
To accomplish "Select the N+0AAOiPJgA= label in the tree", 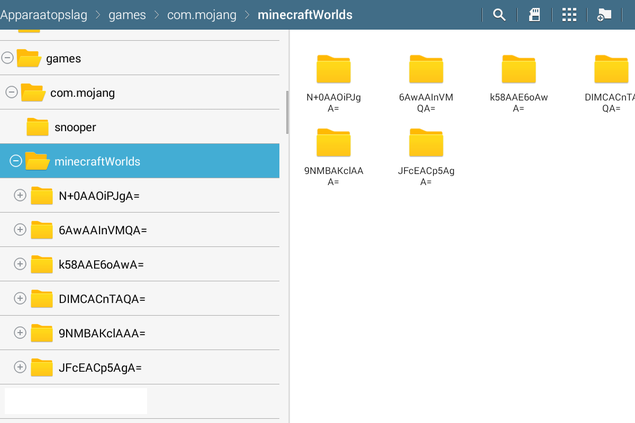I will click(x=99, y=196).
